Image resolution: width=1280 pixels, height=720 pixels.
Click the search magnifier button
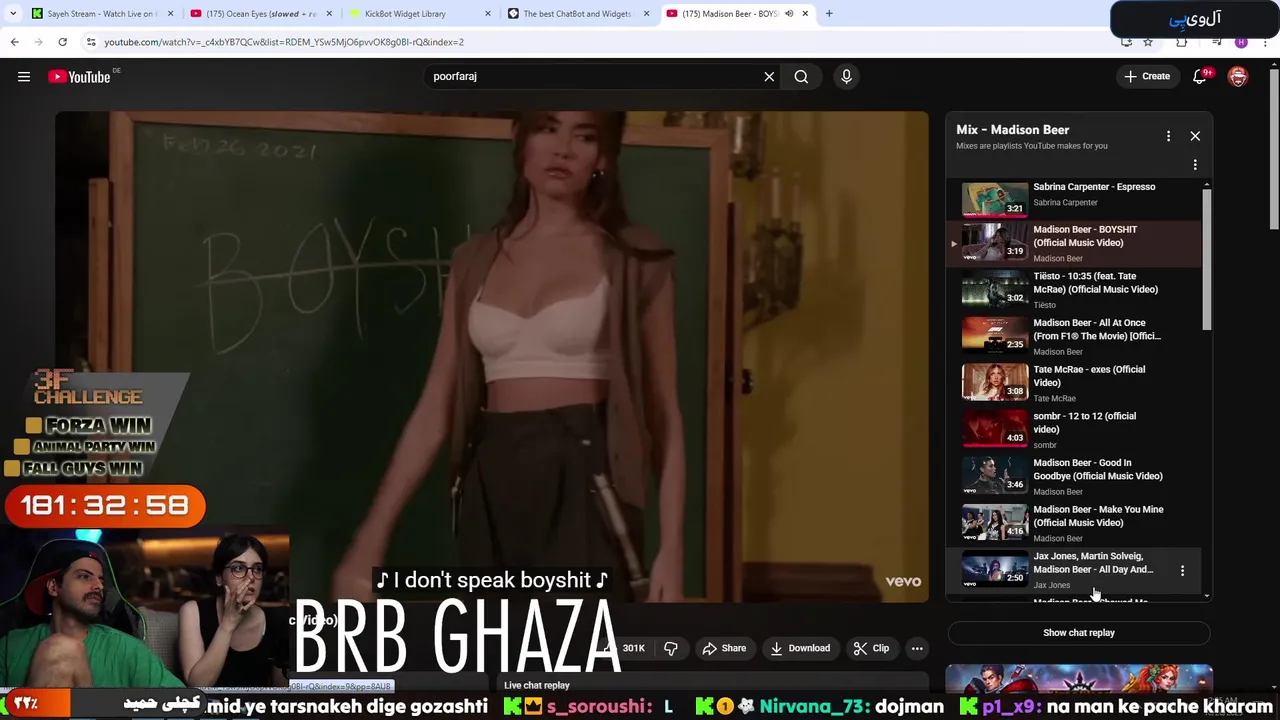coord(801,77)
